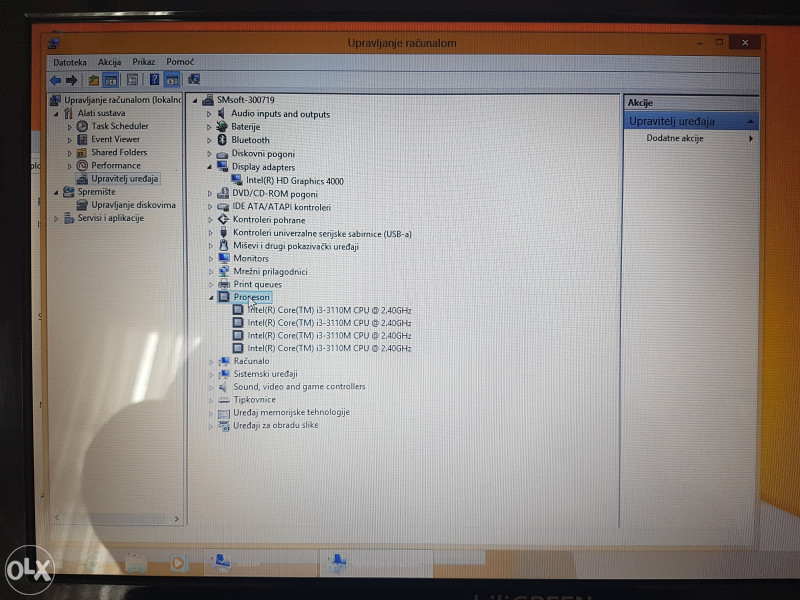The width and height of the screenshot is (800, 600).
Task: Open the Akcija menu
Action: [109, 62]
